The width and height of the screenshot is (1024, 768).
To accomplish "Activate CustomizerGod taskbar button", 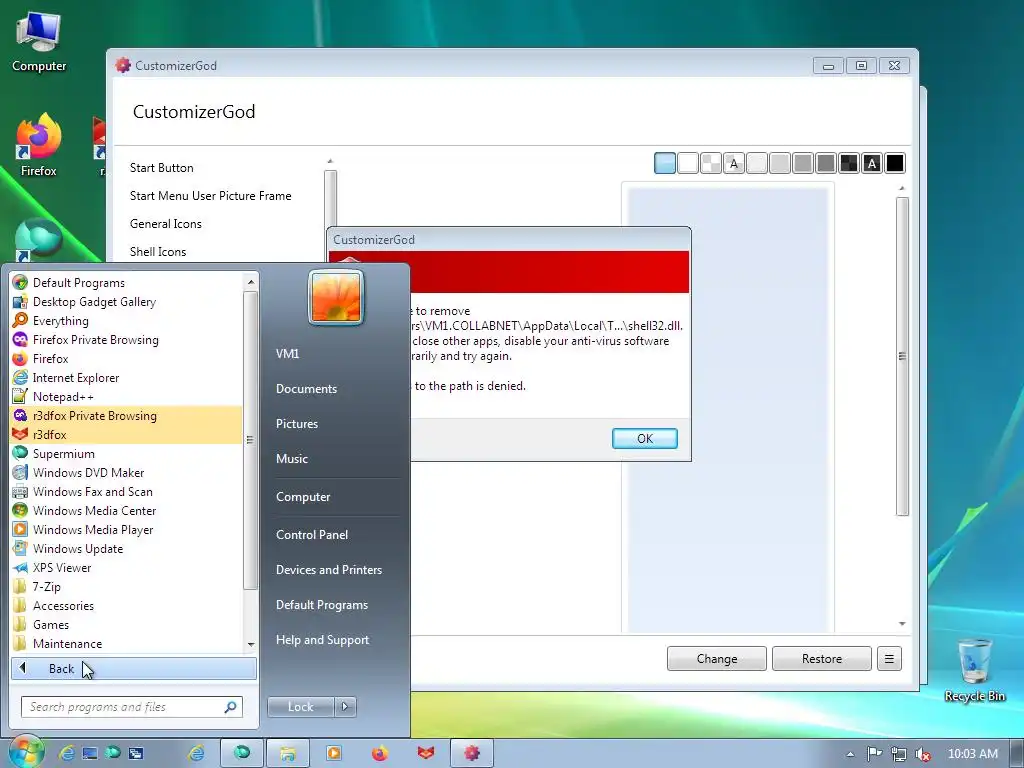I will tap(472, 753).
